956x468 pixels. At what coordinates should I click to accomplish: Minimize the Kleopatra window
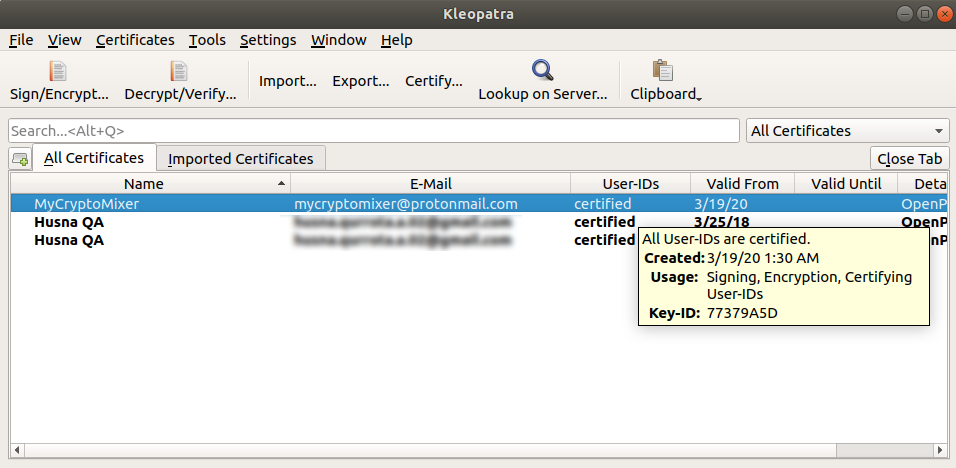tap(907, 13)
